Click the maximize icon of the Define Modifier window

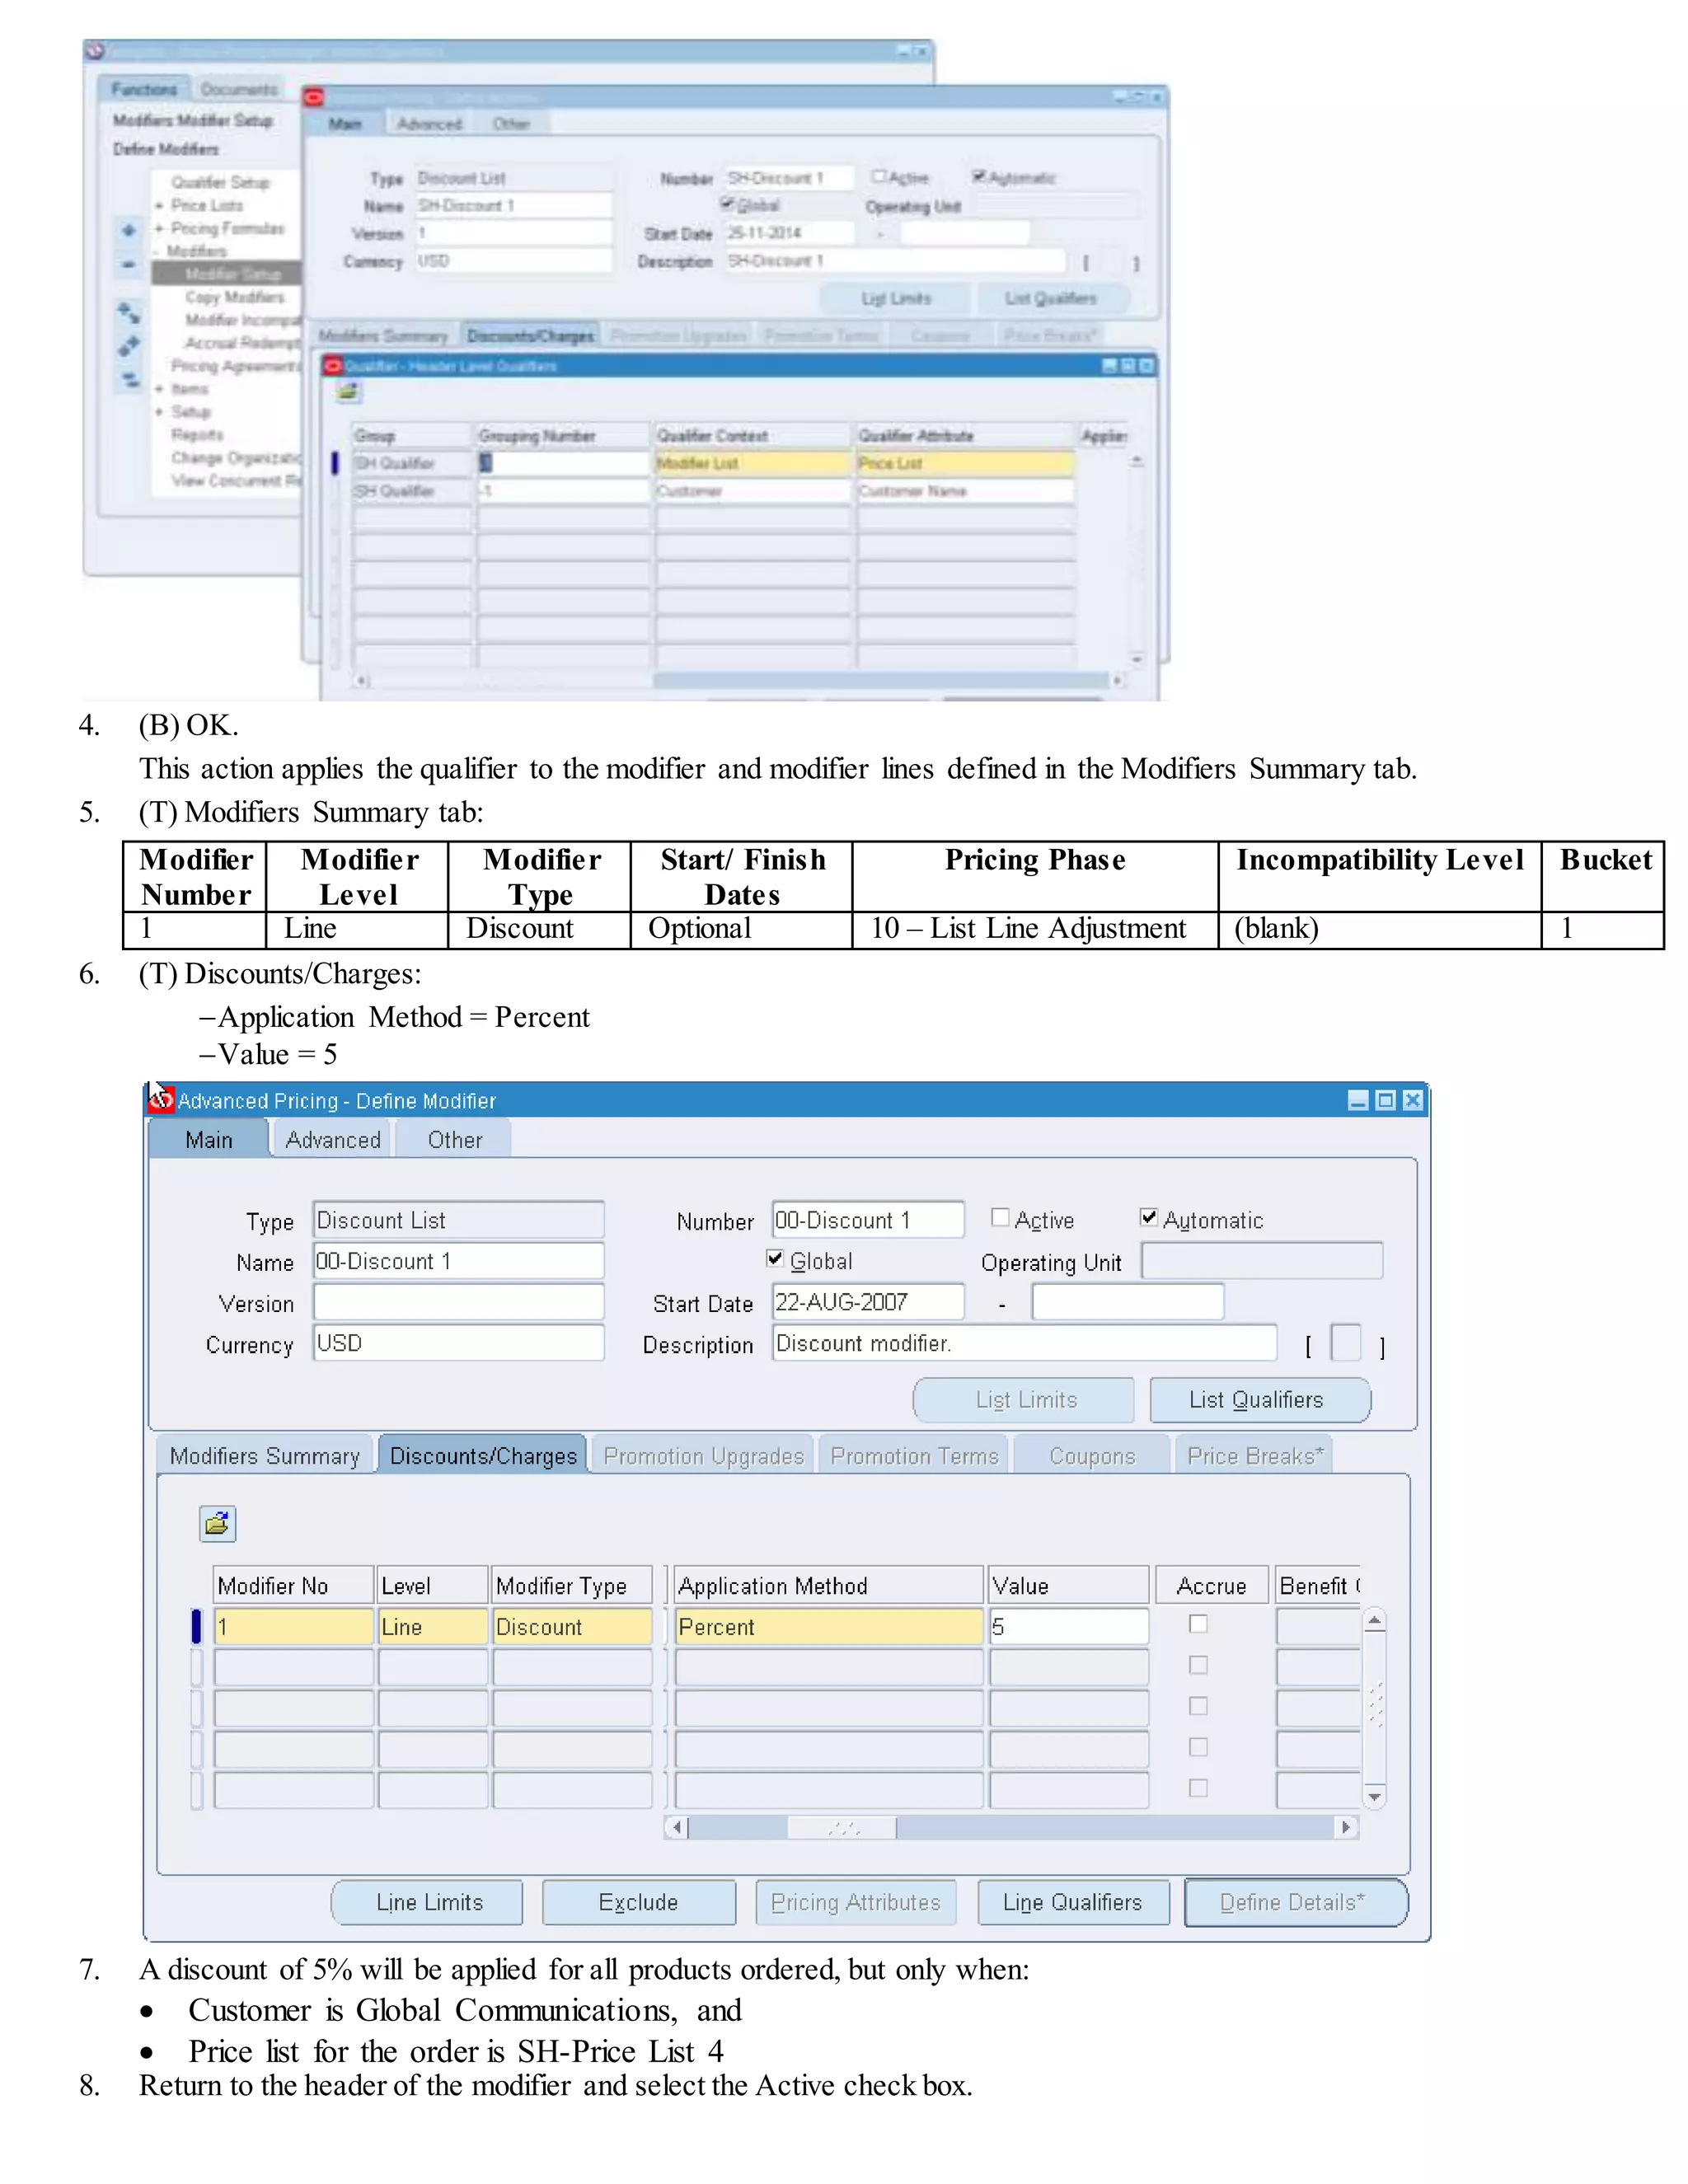point(1385,1100)
